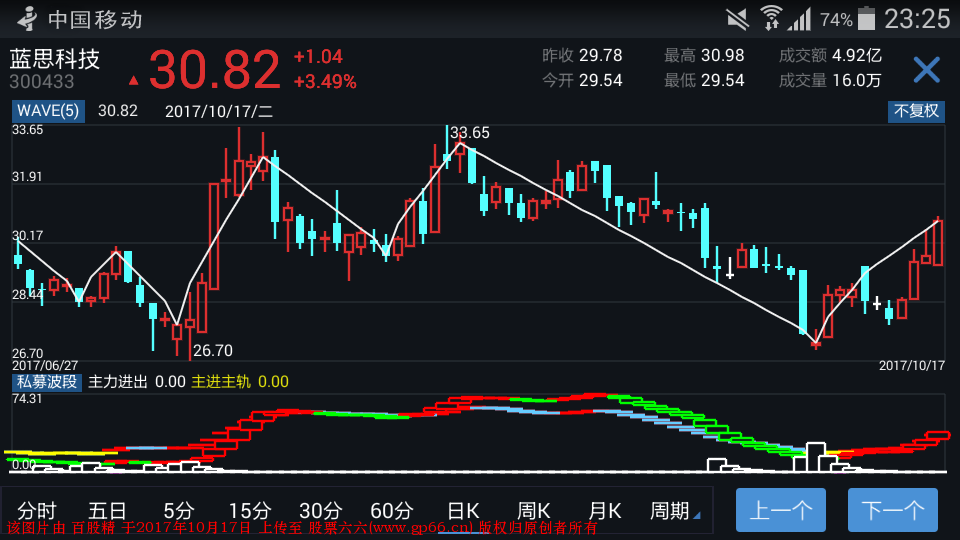Select the 30分 period tab
The image size is (960, 540).
tap(321, 511)
